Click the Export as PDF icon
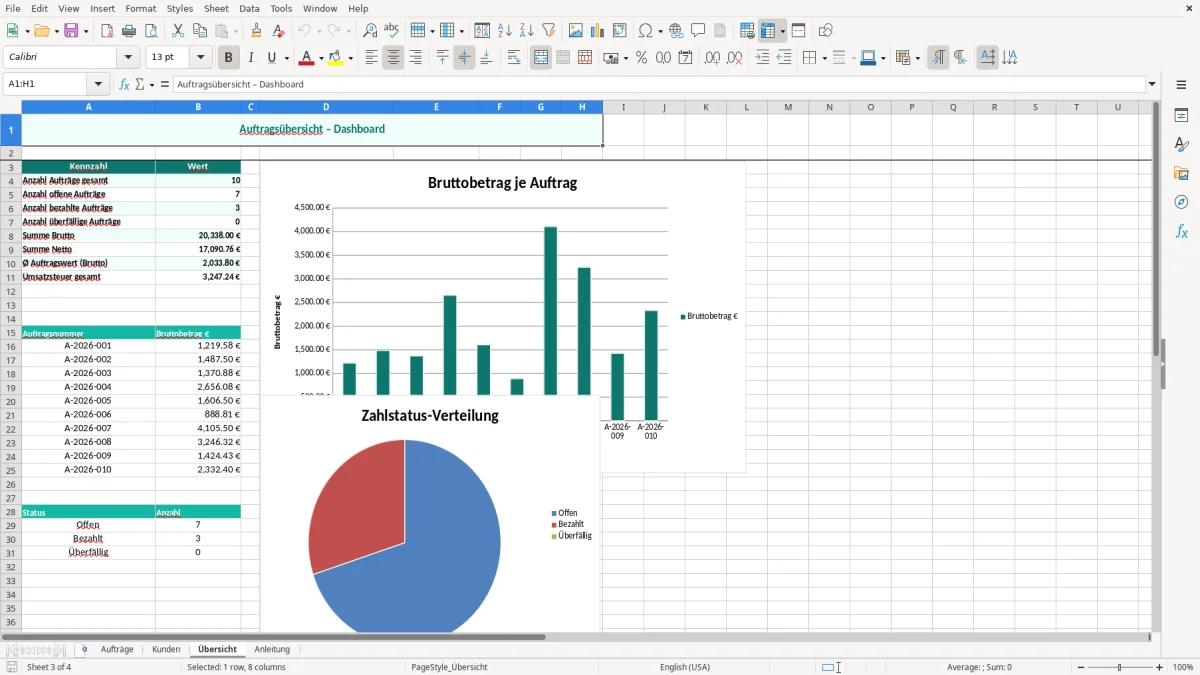The image size is (1200, 675). click(x=107, y=31)
